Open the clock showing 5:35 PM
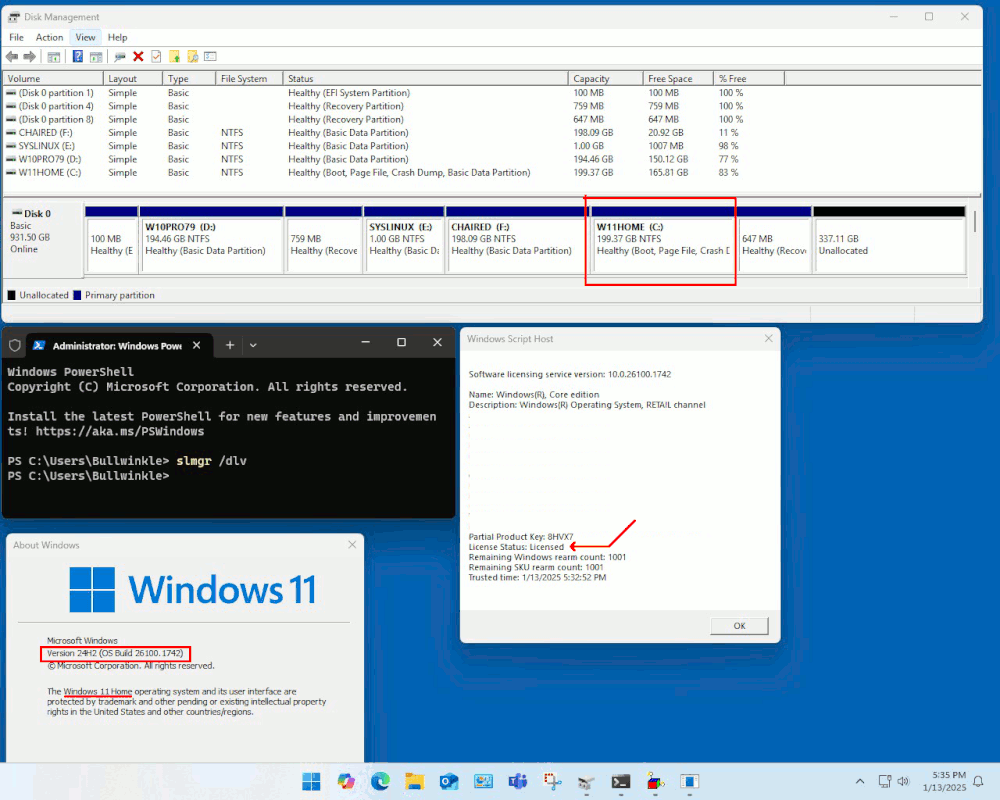 pyautogui.click(x=944, y=781)
